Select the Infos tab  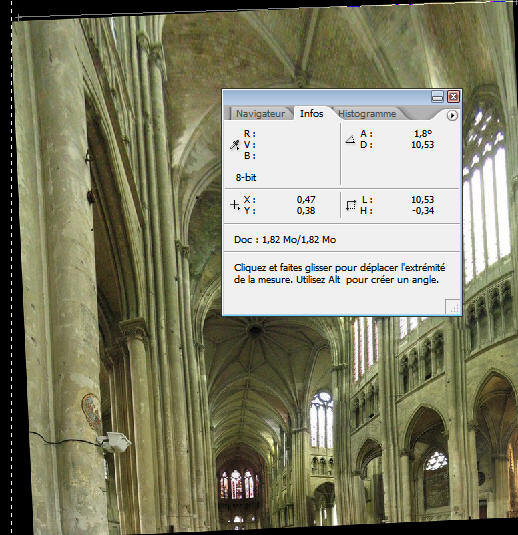(311, 113)
